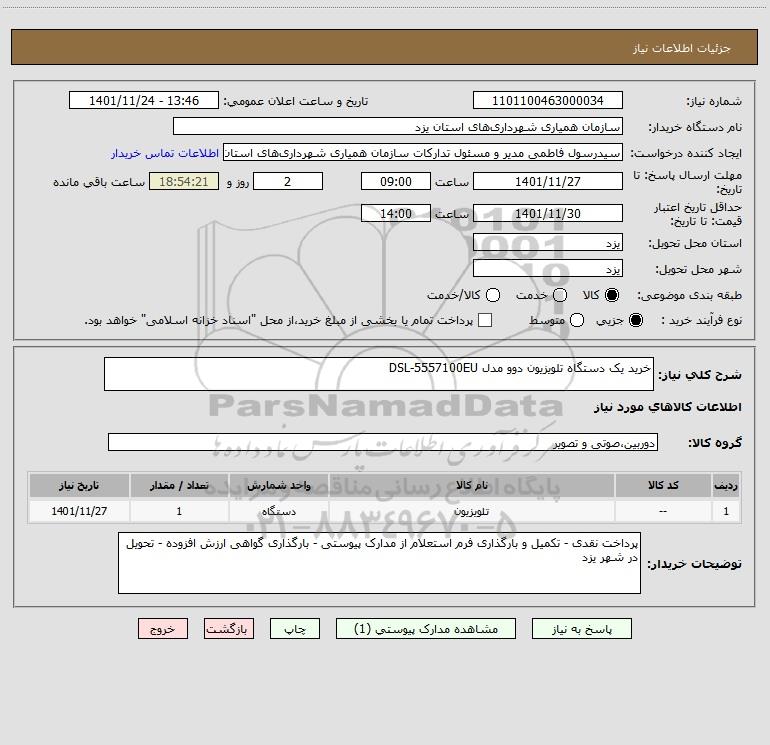Choose the جزیی purchase type radio
This screenshot has height=745, width=770.
(636, 320)
